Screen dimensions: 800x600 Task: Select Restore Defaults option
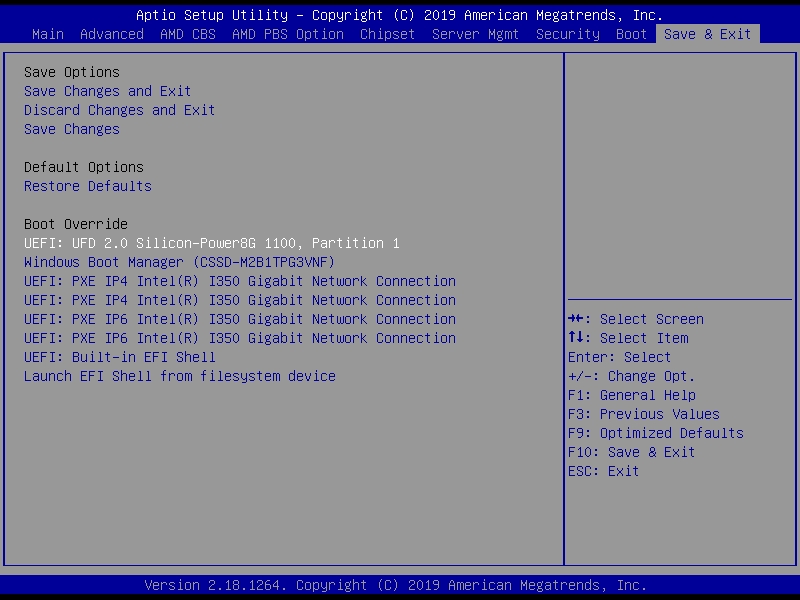[87, 186]
